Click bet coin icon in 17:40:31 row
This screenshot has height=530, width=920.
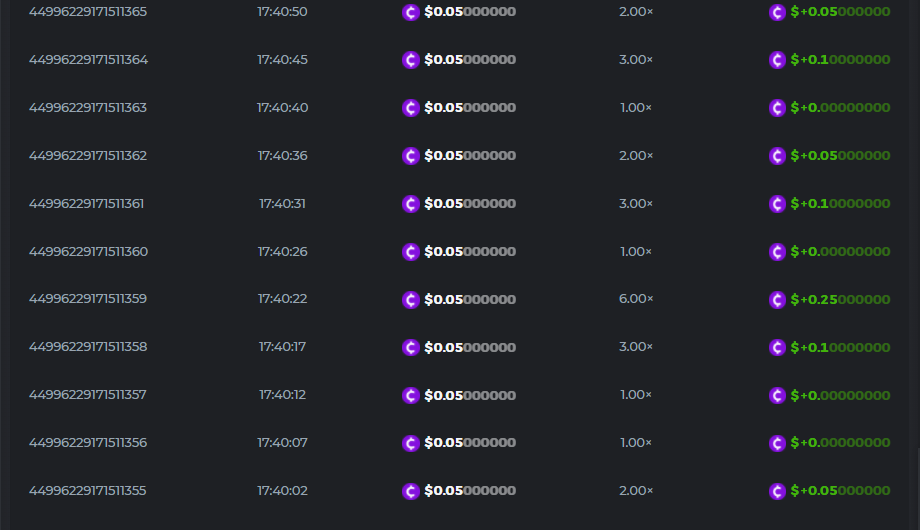[x=410, y=204]
